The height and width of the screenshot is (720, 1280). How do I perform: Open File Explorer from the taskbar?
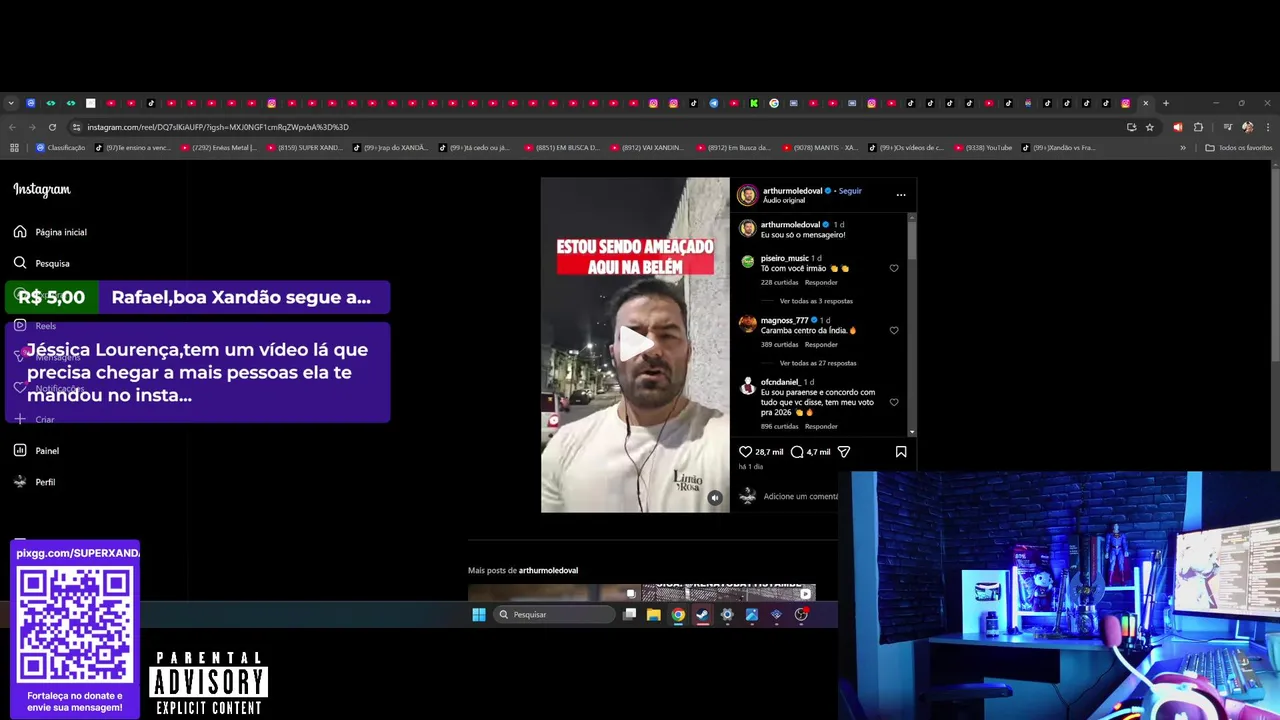653,615
